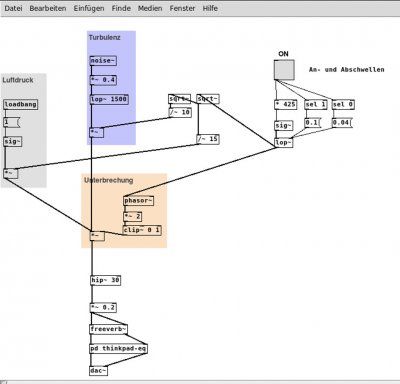Select the phasor~ object
This screenshot has width=400, height=384.
(x=138, y=201)
